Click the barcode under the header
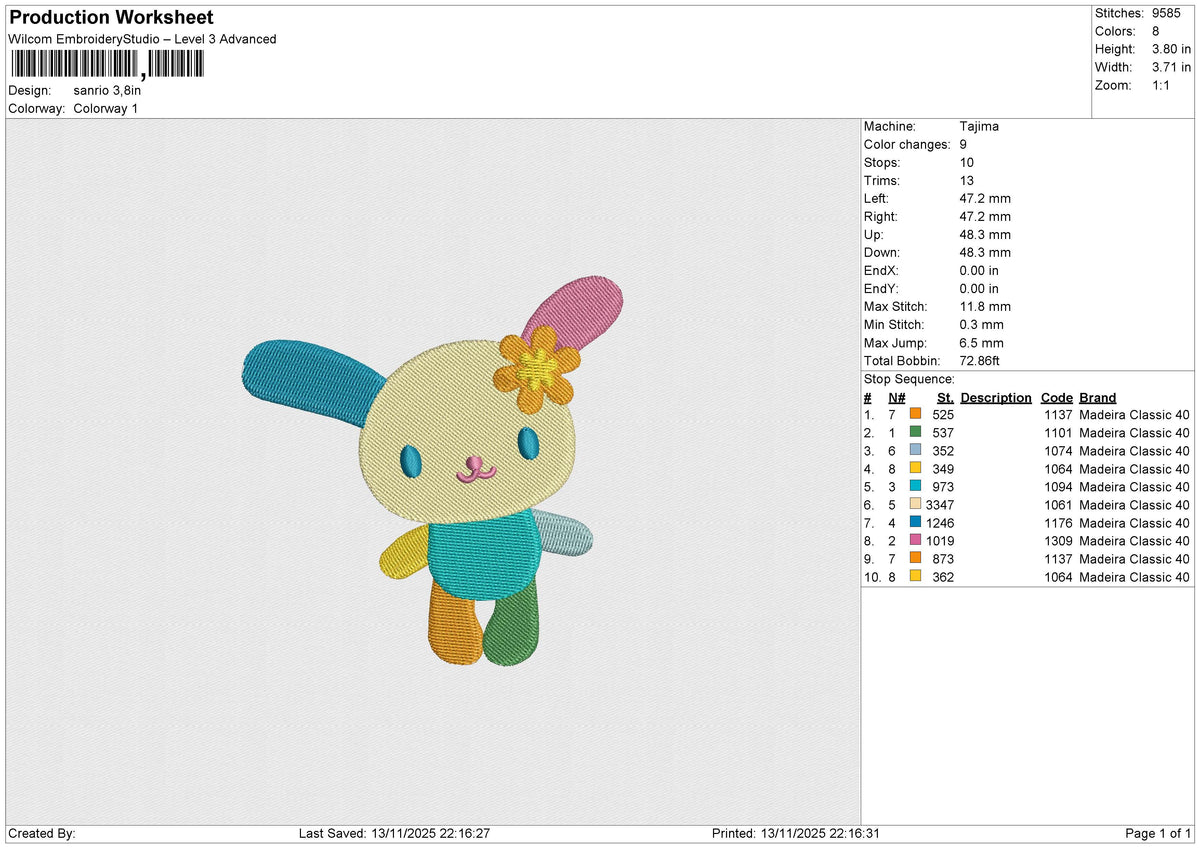 click(107, 66)
